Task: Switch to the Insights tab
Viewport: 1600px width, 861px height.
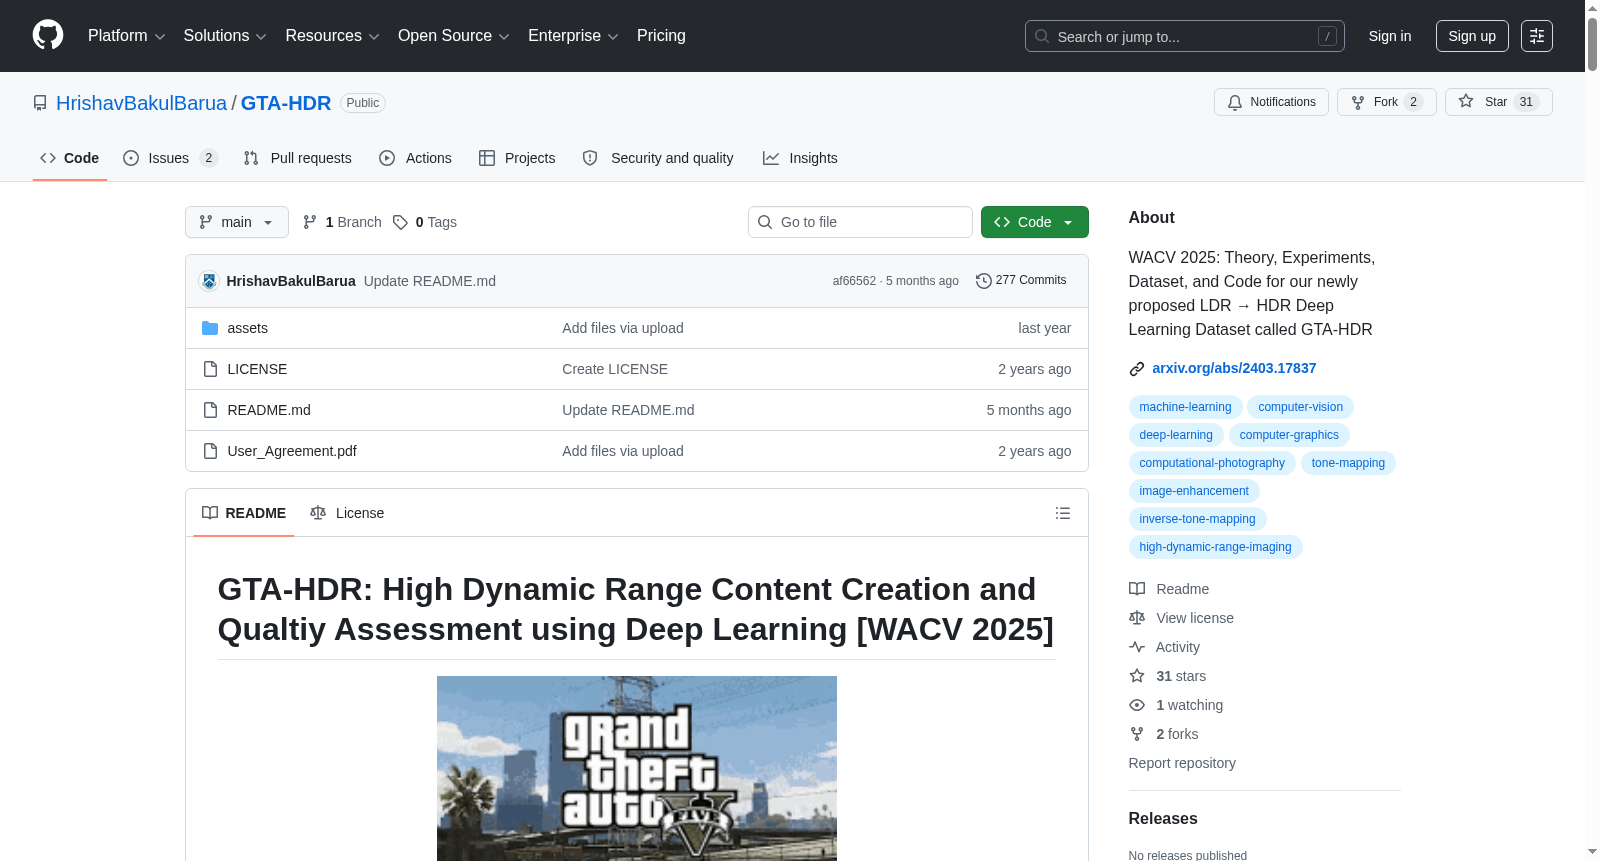Action: [800, 158]
